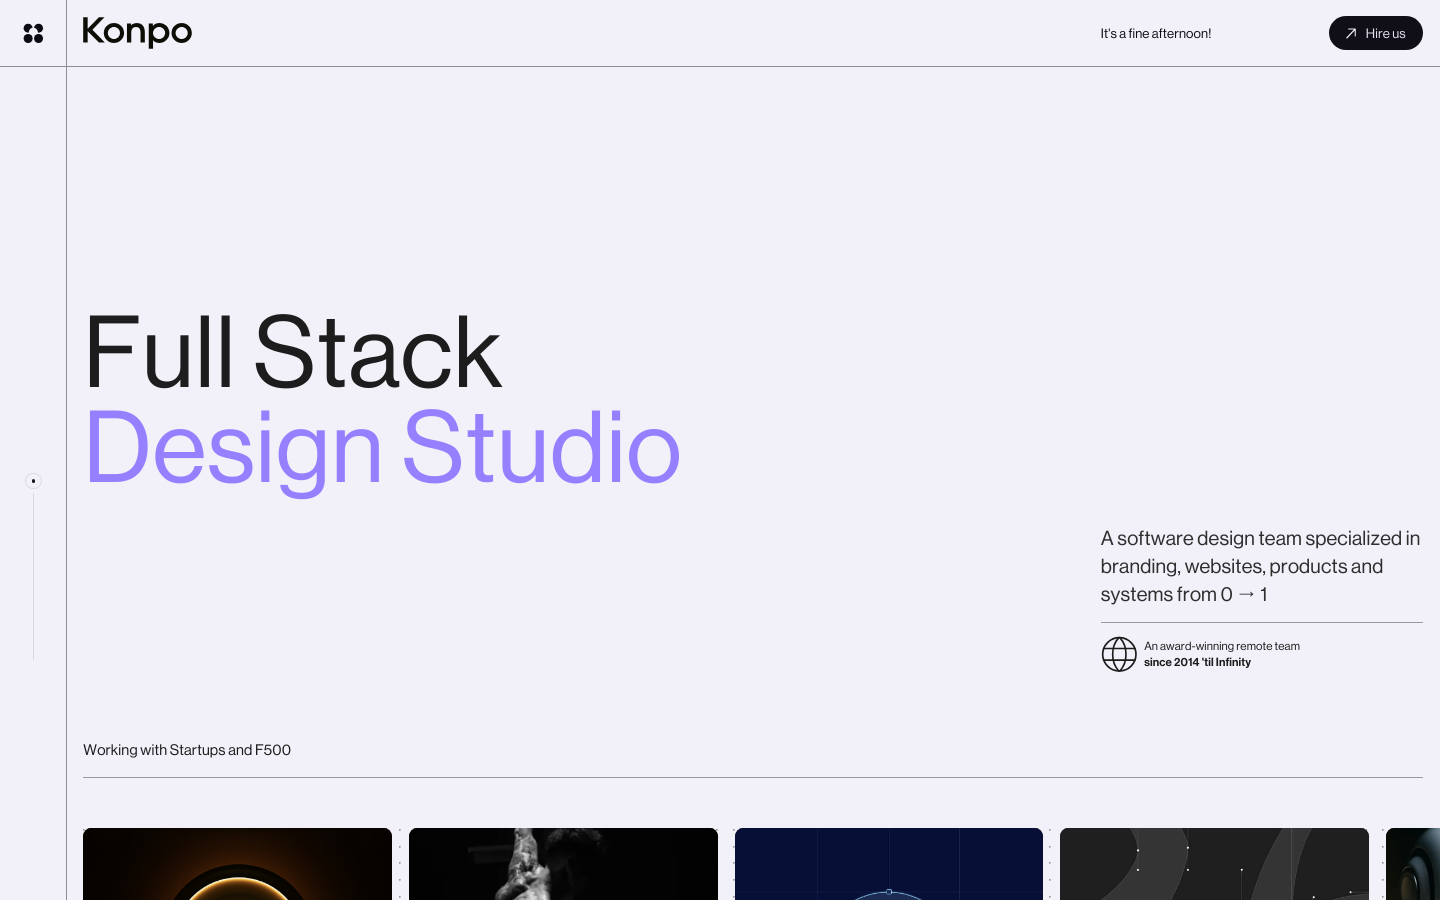Image resolution: width=1440 pixels, height=900 pixels.
Task: Click the "It's a fine afternoon!" greeting
Action: pyautogui.click(x=1155, y=33)
